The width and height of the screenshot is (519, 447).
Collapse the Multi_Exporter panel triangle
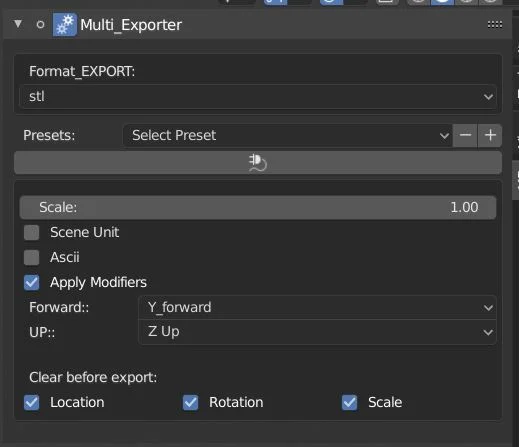pos(18,24)
